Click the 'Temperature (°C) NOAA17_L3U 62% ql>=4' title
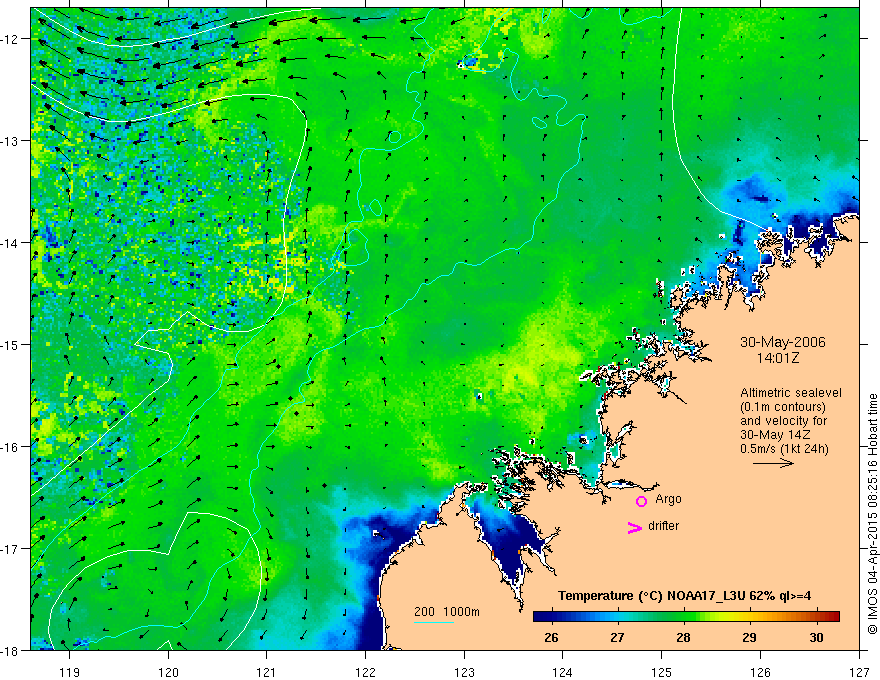880x680 pixels. (x=684, y=596)
